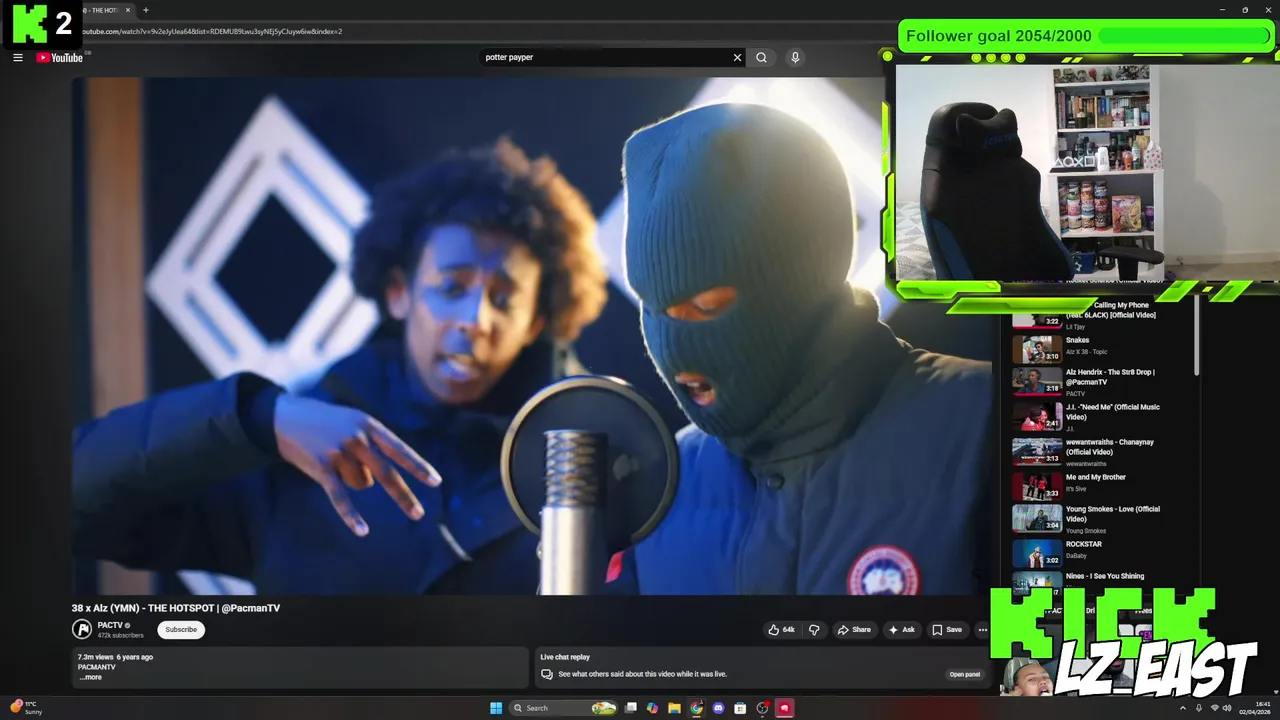Open Task View on the taskbar

(631, 708)
